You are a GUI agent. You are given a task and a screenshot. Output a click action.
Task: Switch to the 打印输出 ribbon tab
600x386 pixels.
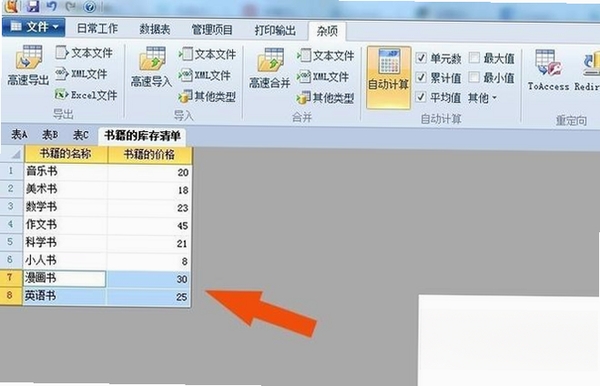pos(275,30)
